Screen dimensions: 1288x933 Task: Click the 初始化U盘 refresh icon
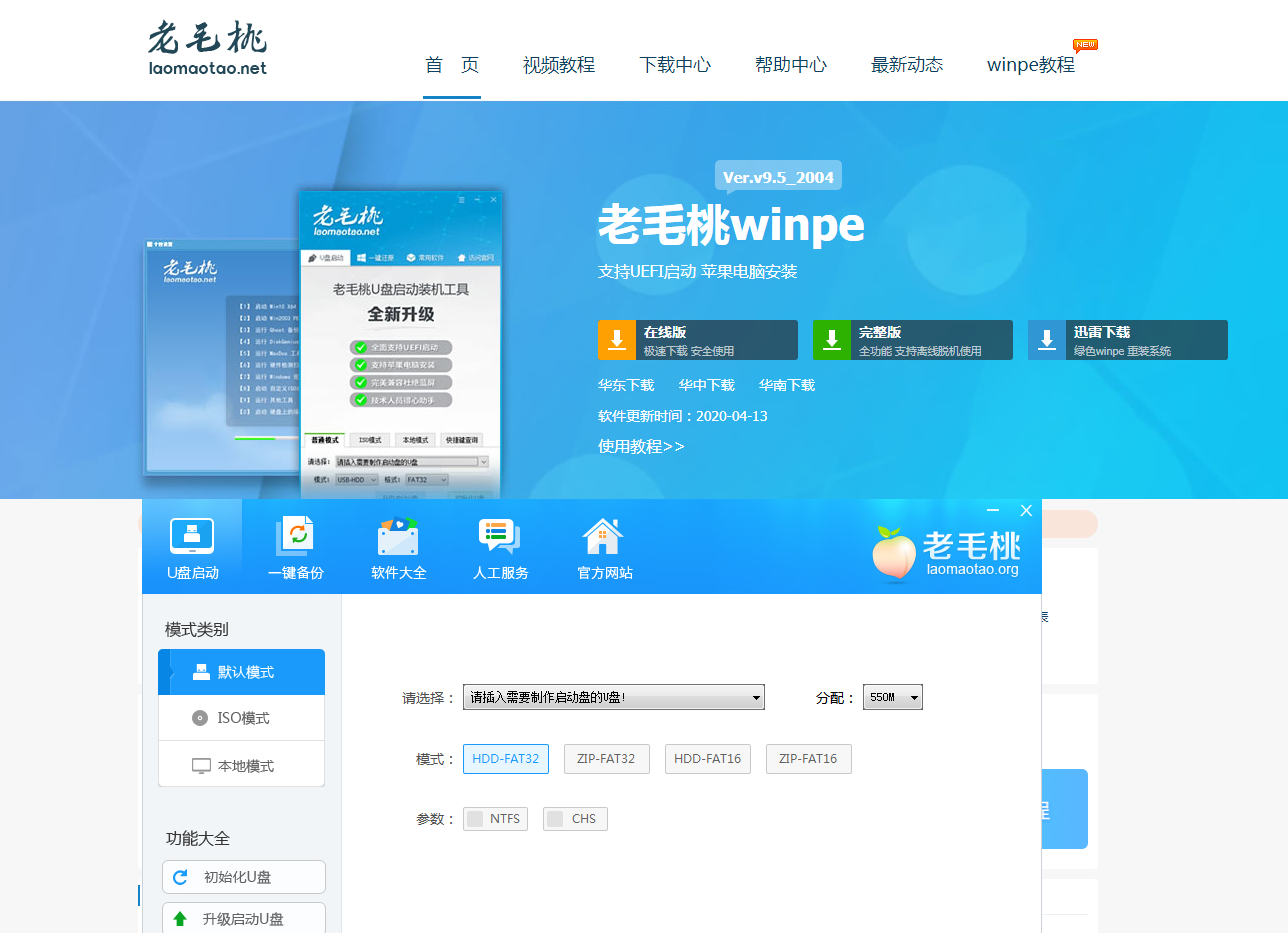180,877
